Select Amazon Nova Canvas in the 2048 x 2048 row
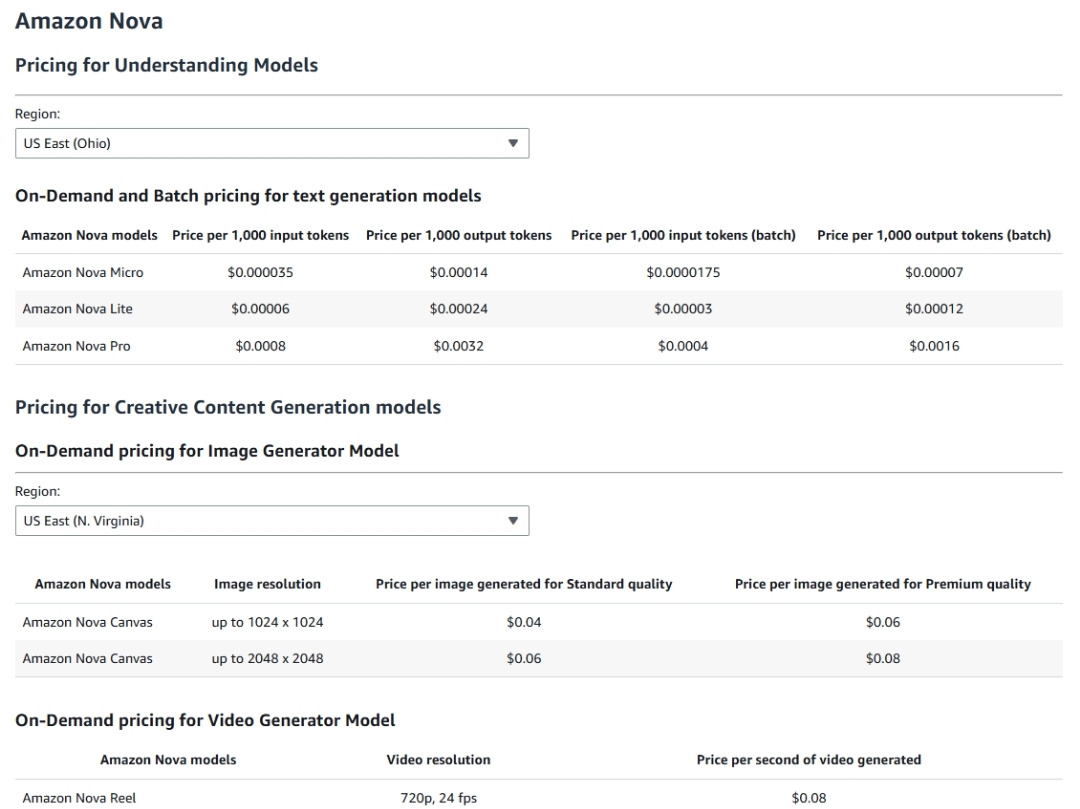 tap(87, 659)
